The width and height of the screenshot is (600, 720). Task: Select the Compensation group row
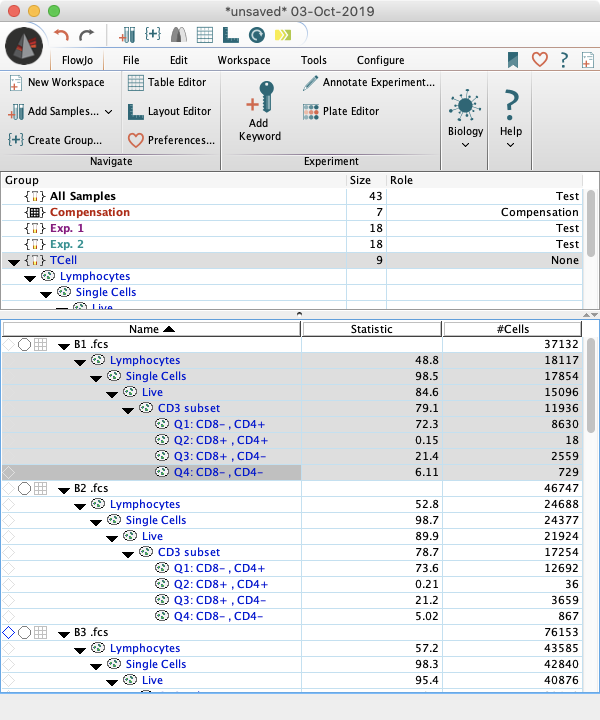click(x=292, y=212)
